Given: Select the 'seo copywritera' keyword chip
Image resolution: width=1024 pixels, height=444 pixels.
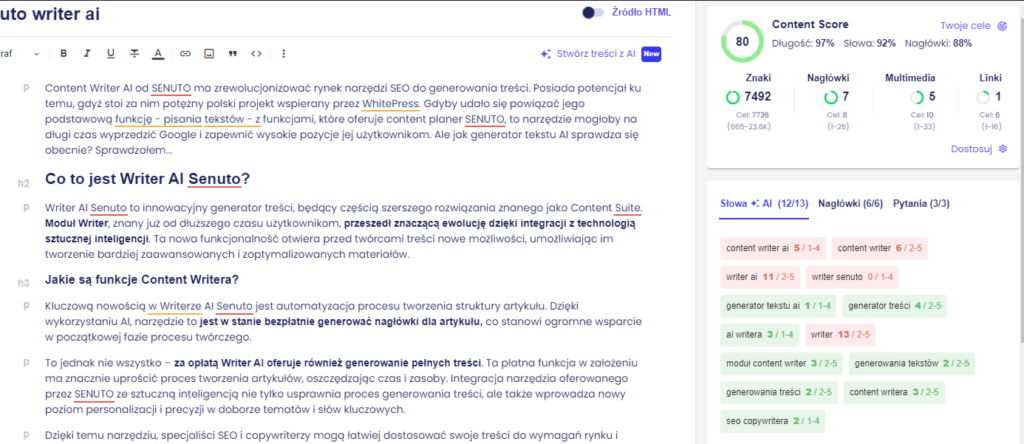Looking at the screenshot, I should tap(773, 421).
